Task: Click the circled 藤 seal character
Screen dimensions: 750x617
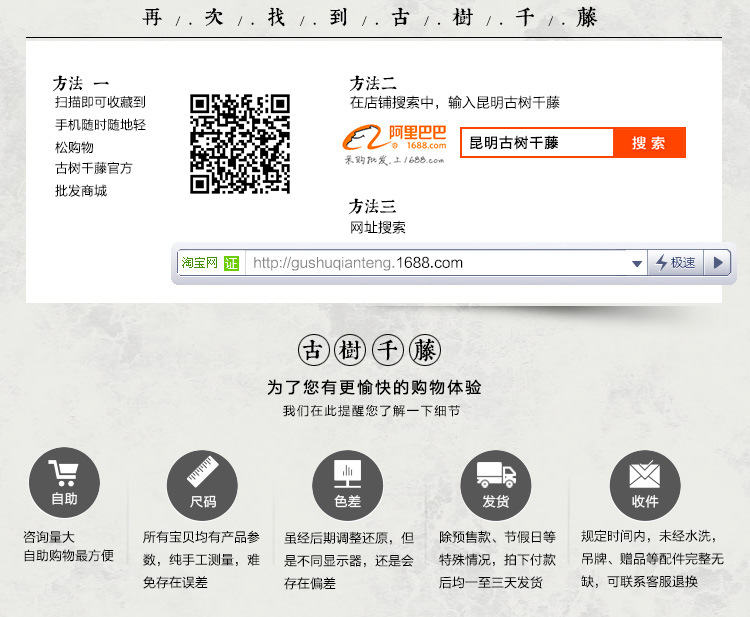Action: (x=425, y=350)
